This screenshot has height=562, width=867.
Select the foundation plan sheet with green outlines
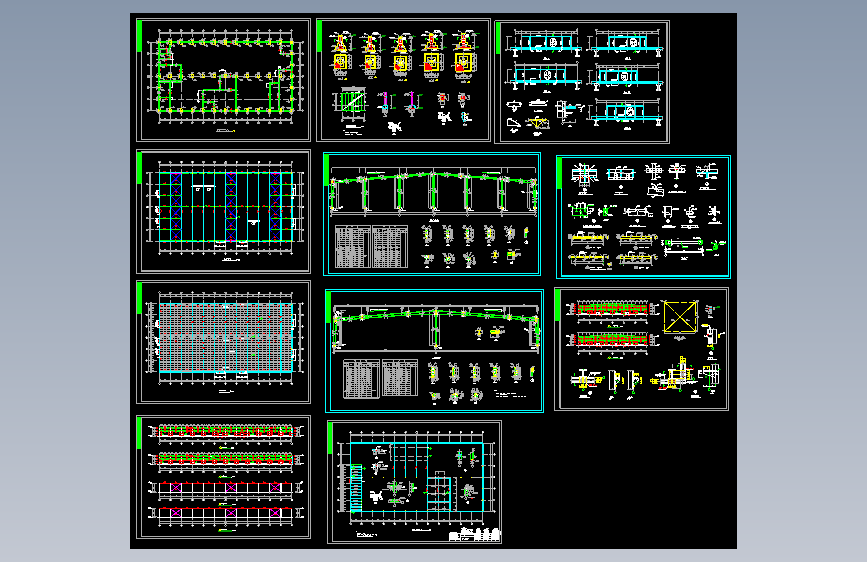(x=223, y=80)
